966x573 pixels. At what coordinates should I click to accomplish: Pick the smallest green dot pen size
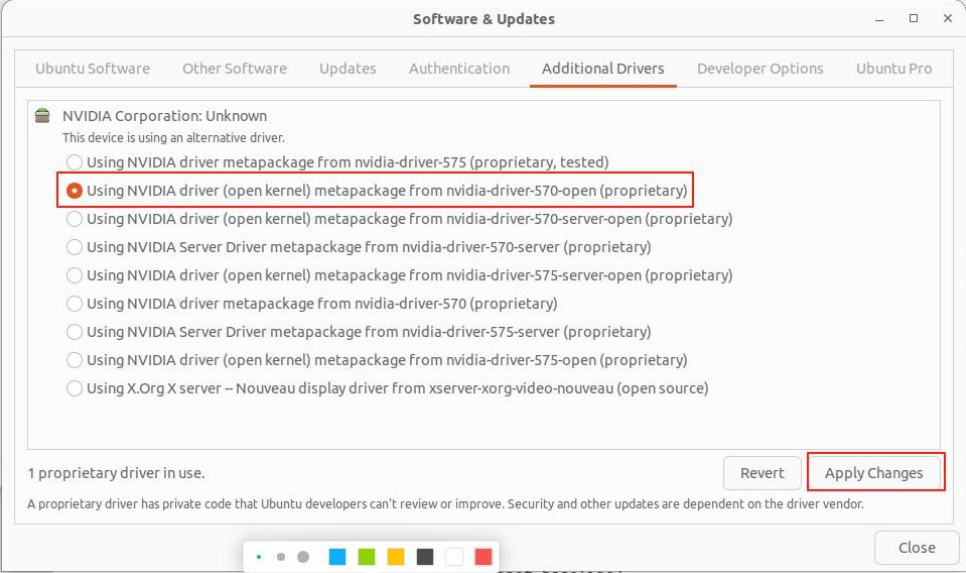259,557
